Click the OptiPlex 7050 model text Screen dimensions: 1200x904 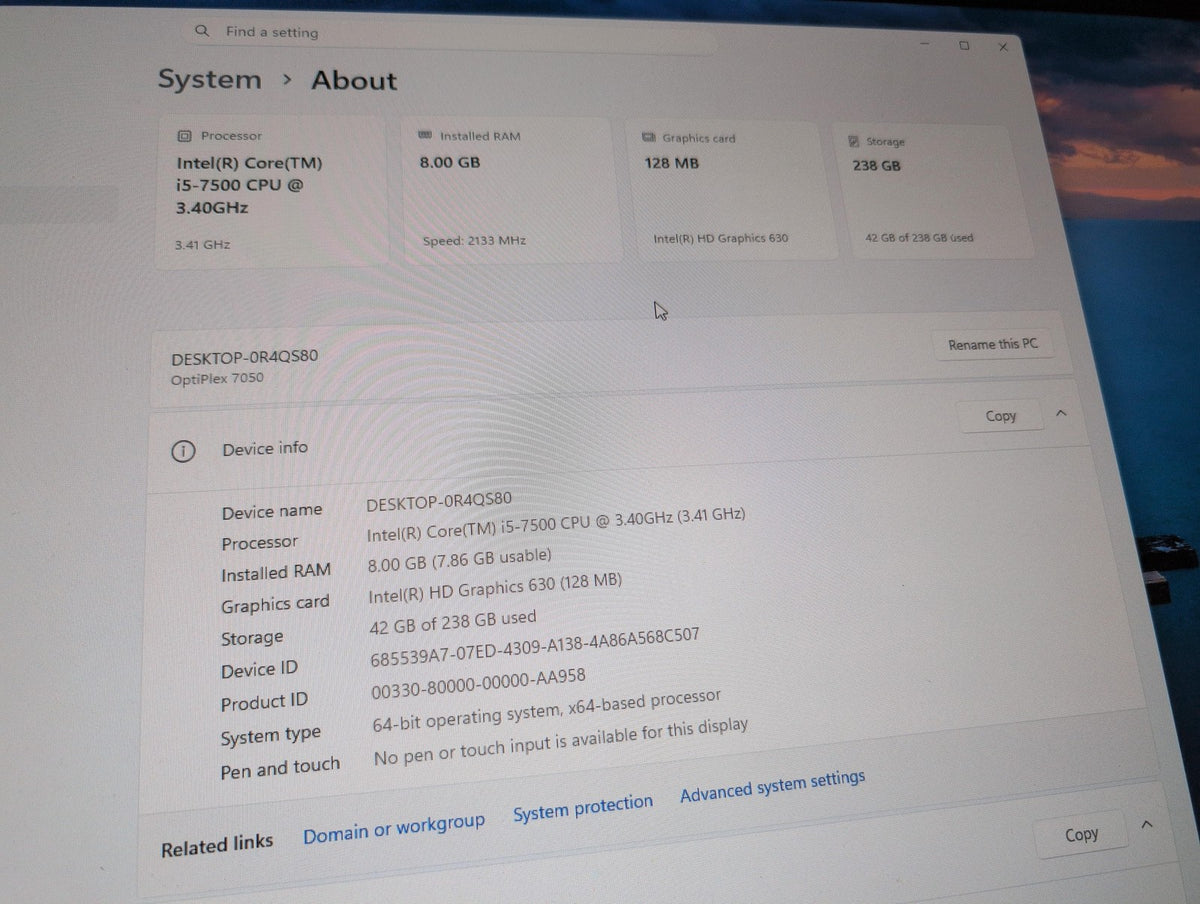point(217,378)
